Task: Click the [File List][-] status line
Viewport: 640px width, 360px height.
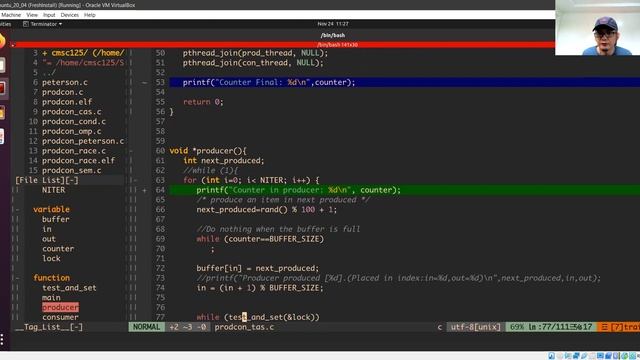Action: click(x=69, y=180)
